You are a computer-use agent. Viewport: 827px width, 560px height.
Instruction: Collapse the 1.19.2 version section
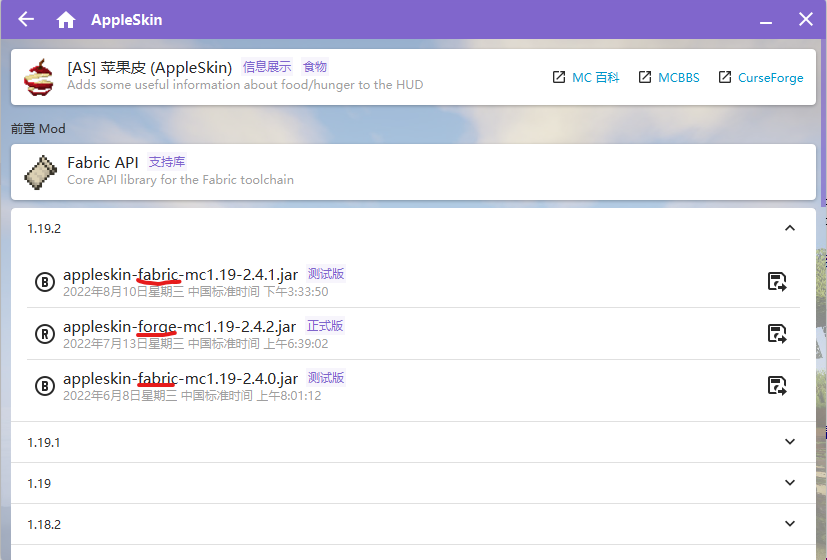790,228
